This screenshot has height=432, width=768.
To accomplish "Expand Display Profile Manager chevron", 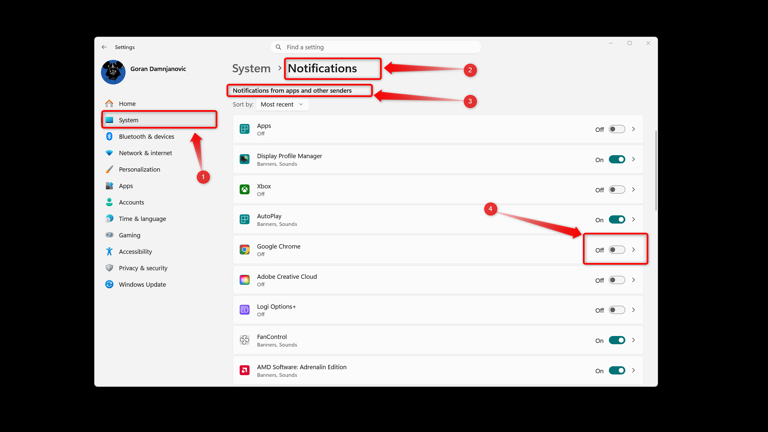I will [x=633, y=159].
